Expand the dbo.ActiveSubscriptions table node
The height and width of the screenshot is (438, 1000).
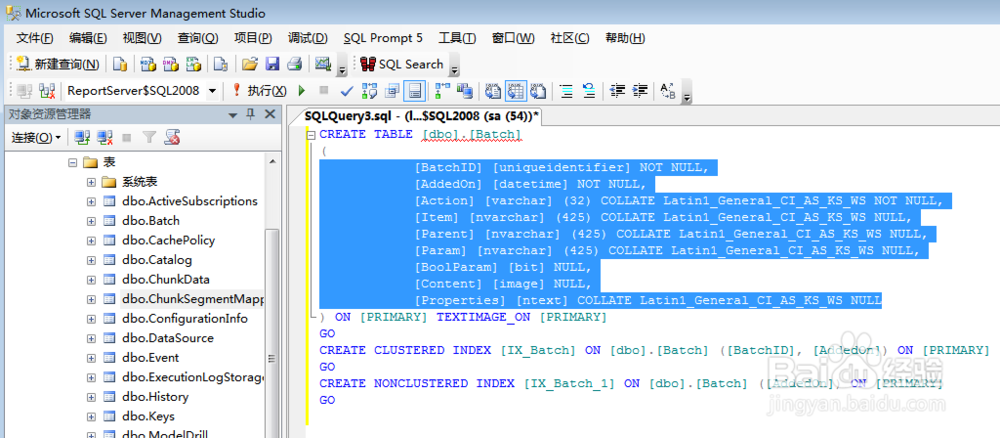[91, 201]
